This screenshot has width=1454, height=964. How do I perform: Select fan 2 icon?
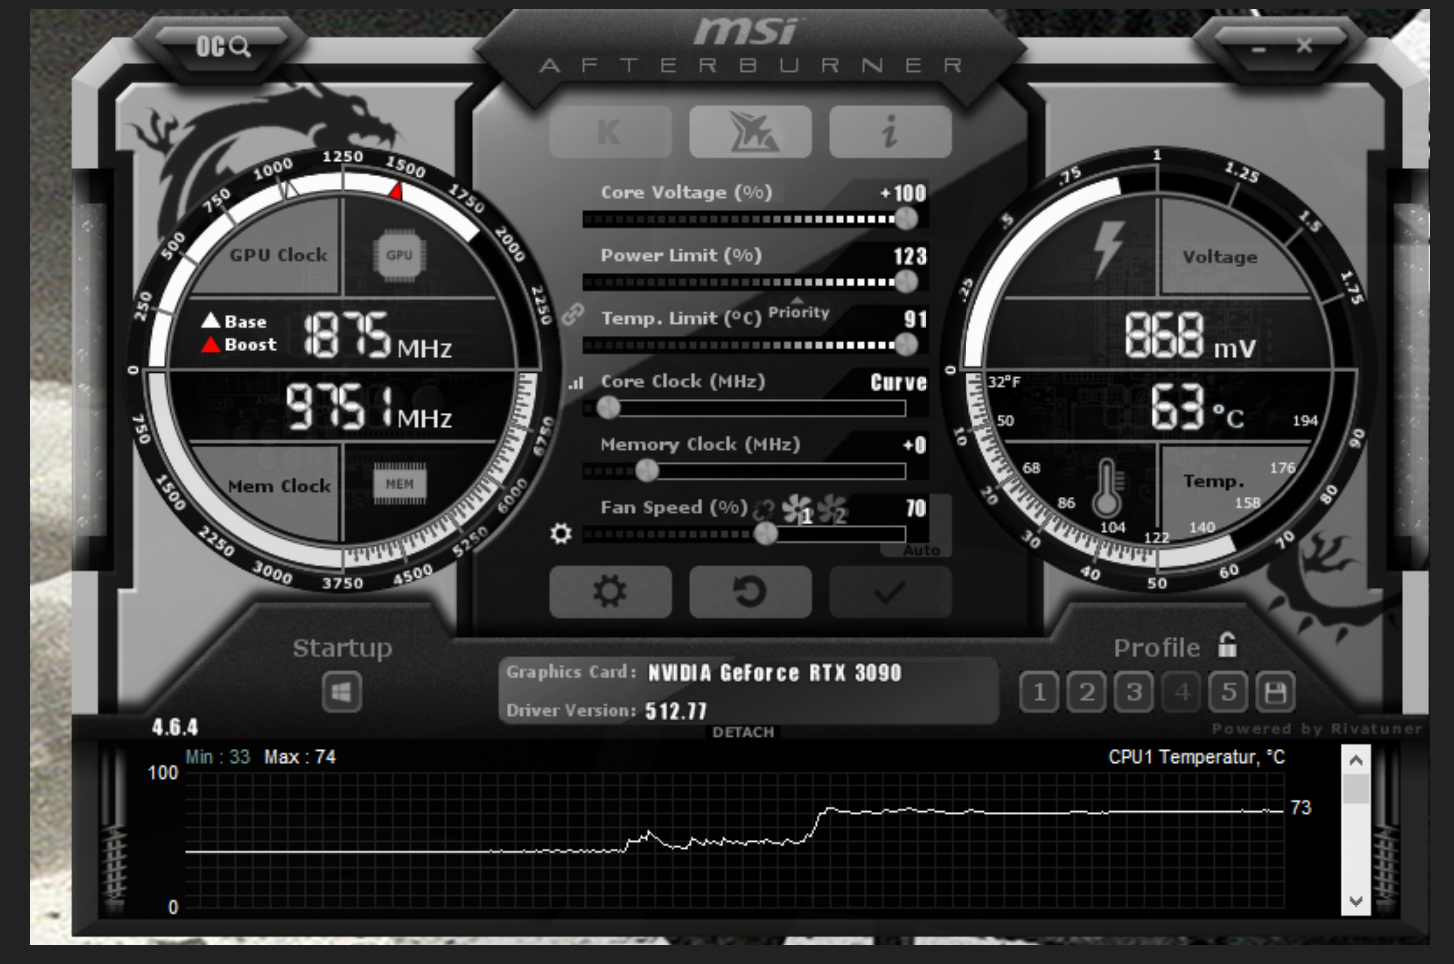833,510
